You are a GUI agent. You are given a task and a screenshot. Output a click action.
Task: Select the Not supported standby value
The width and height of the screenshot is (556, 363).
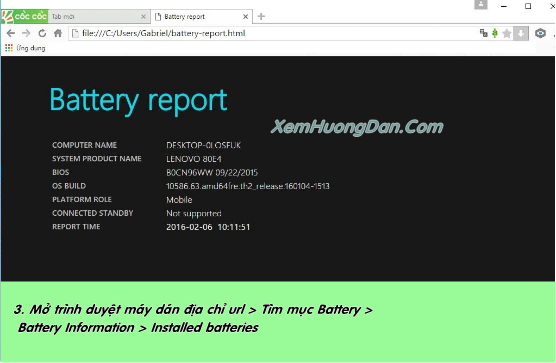pos(194,213)
